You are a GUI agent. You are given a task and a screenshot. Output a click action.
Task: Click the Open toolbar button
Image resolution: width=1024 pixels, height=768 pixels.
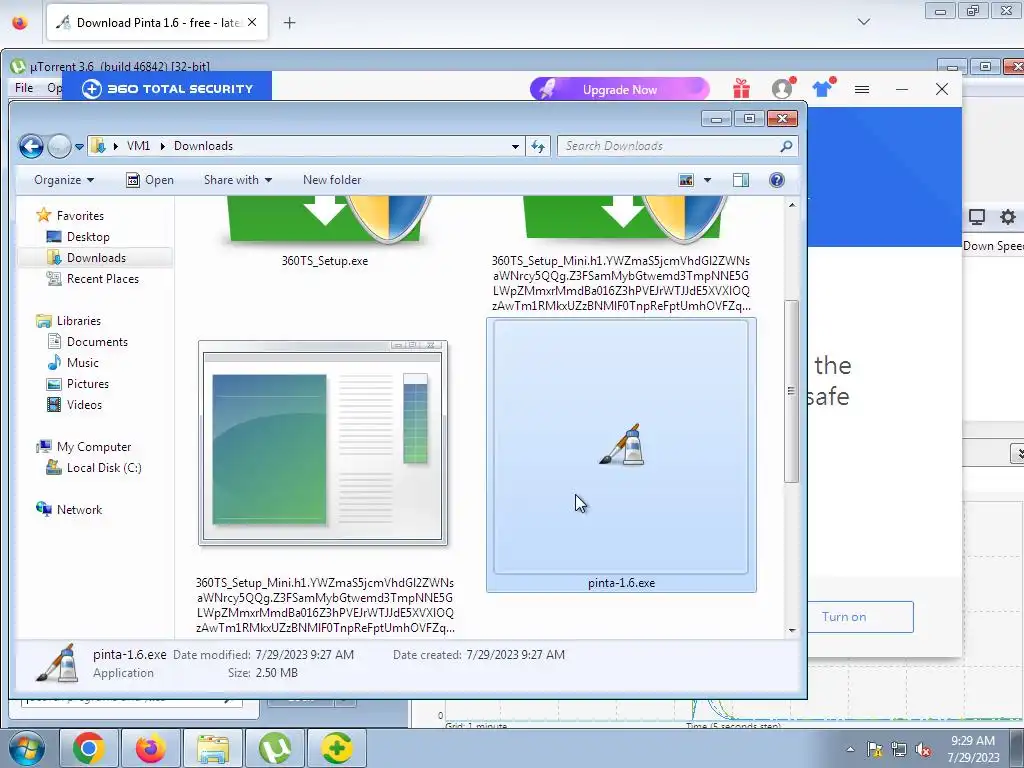pos(150,180)
